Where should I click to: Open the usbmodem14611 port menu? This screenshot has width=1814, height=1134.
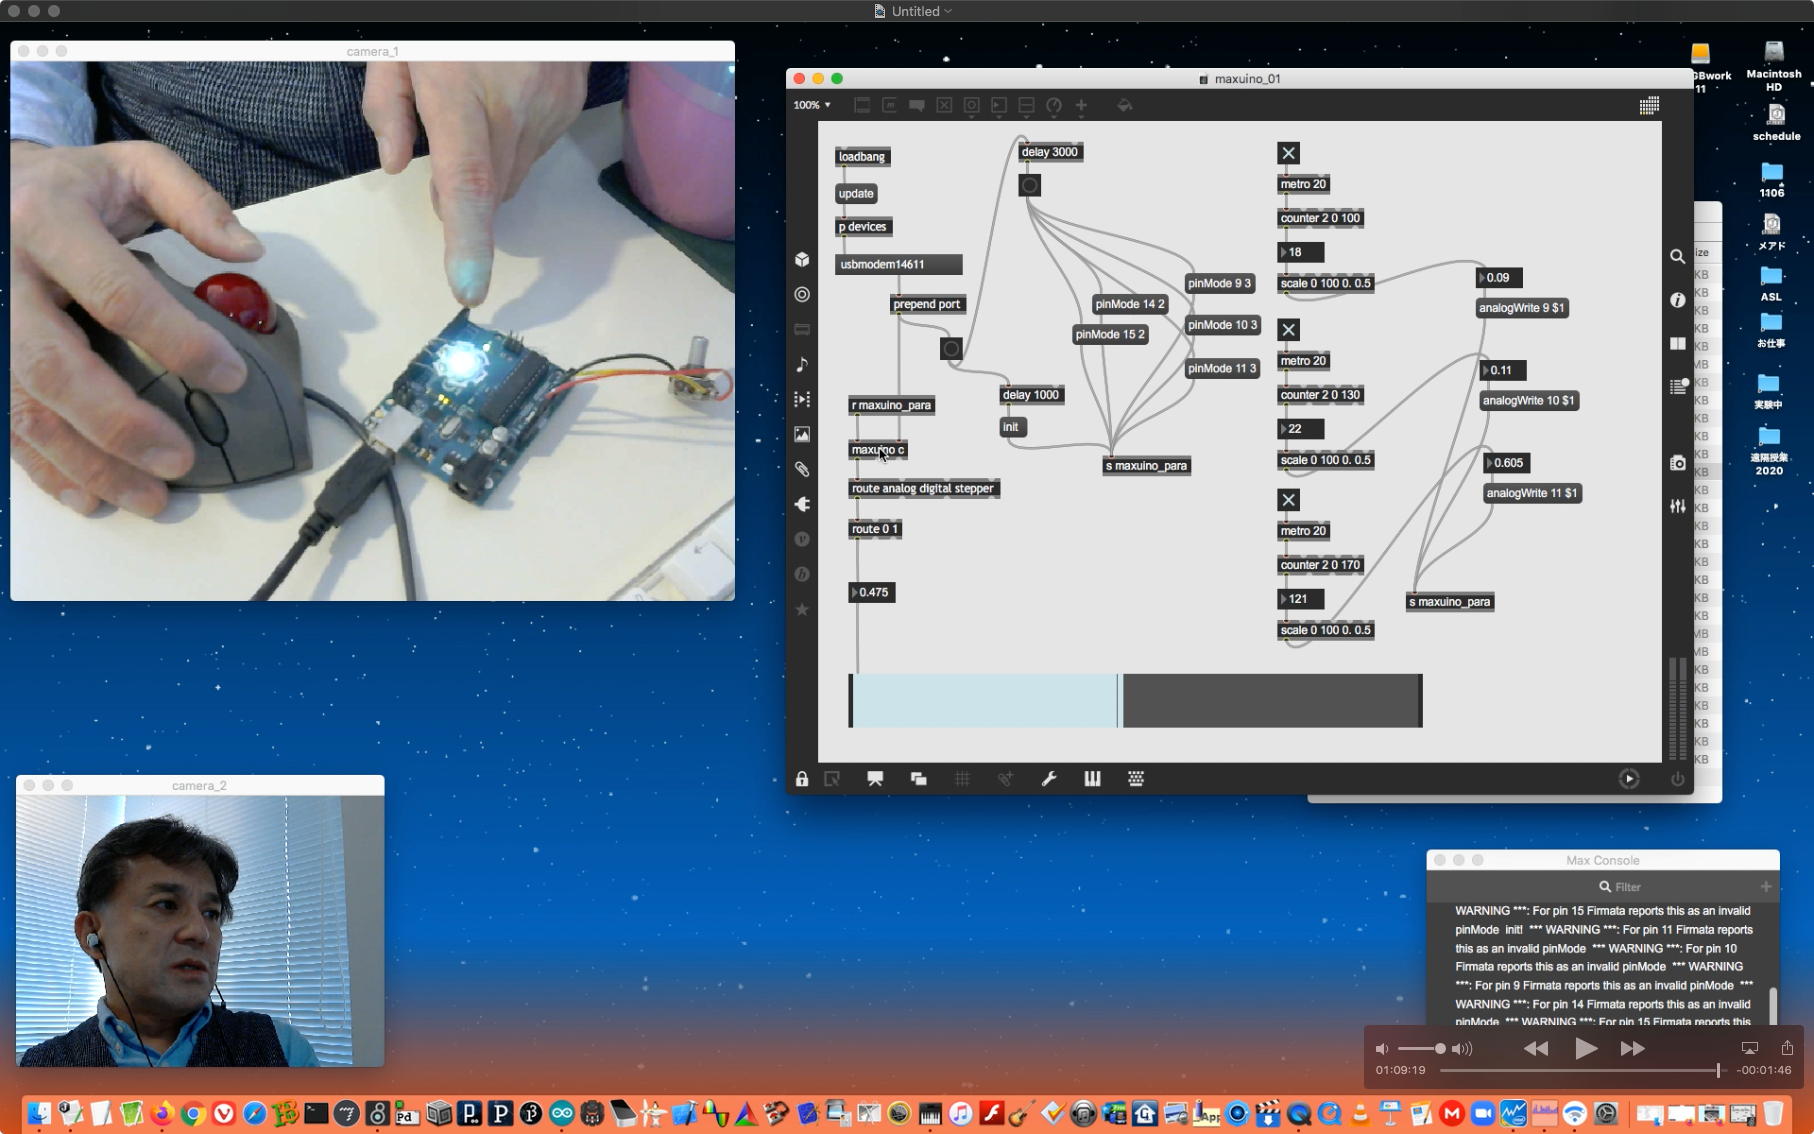point(898,264)
